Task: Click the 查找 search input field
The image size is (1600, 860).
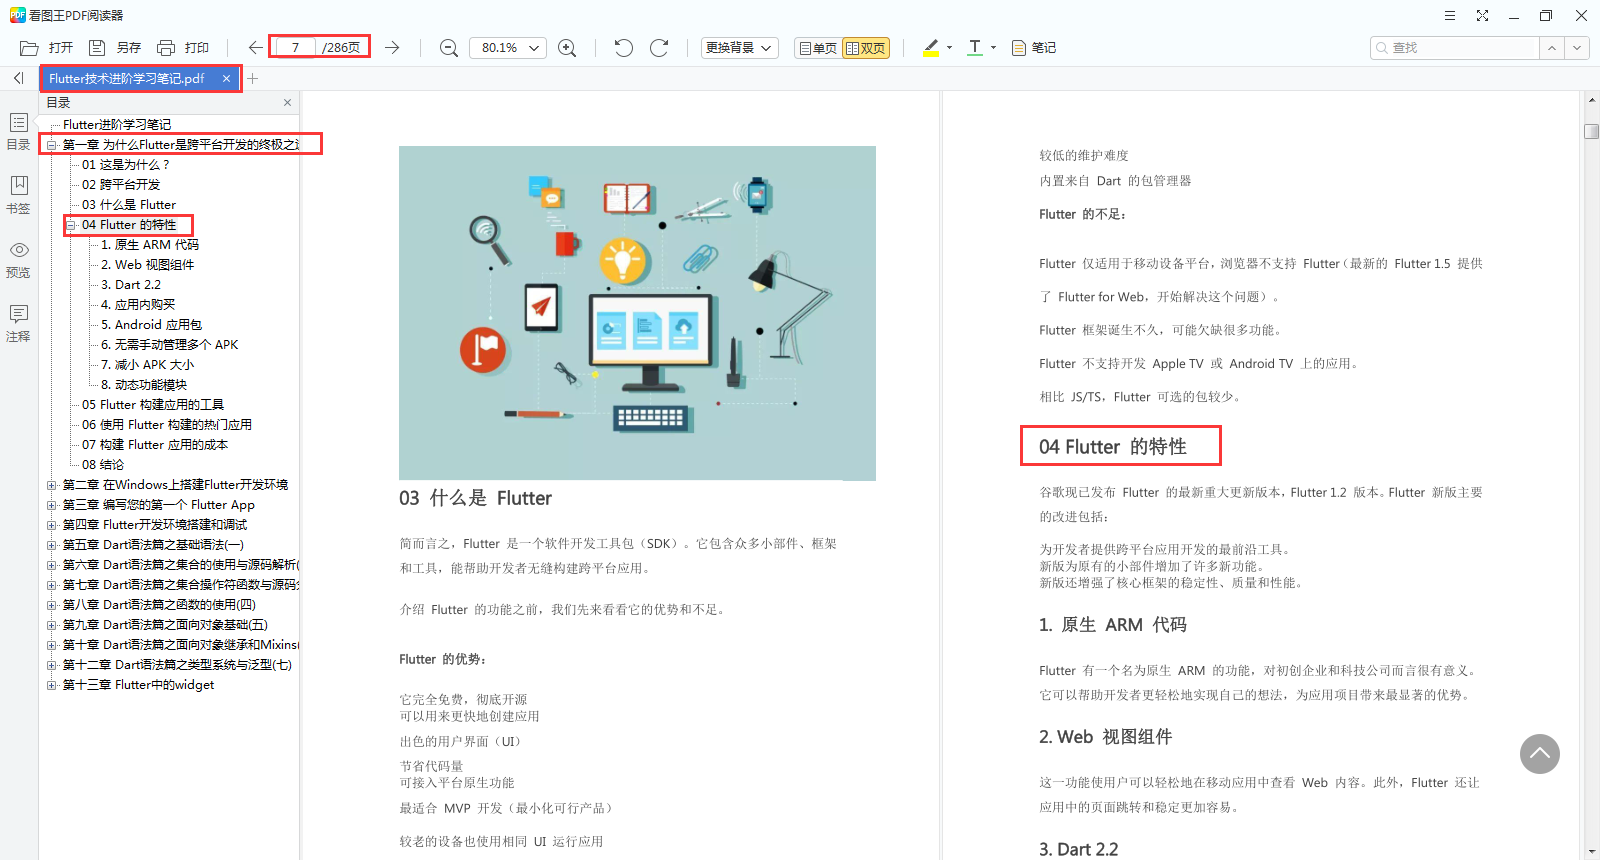Action: point(1455,48)
